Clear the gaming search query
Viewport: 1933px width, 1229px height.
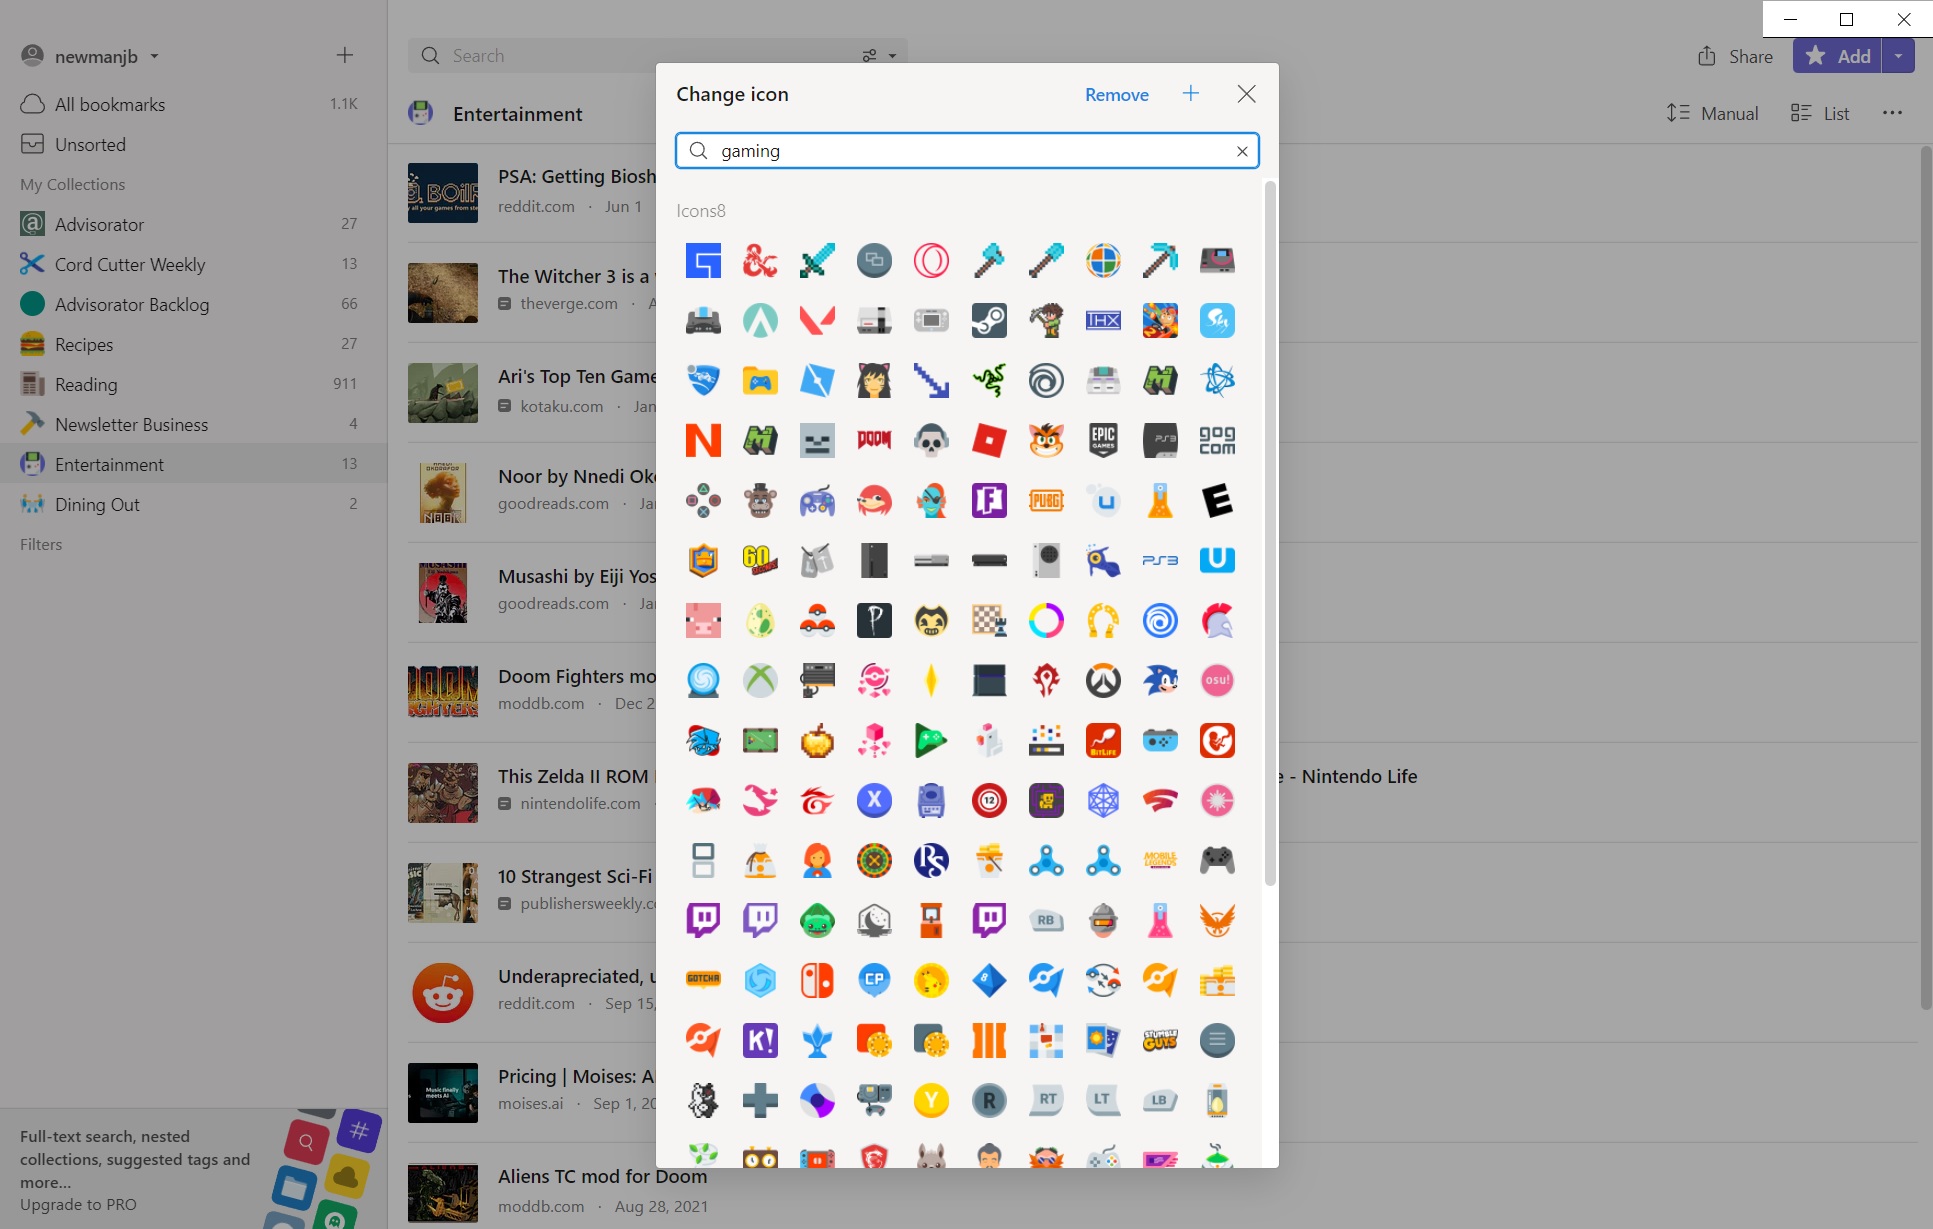(1241, 151)
